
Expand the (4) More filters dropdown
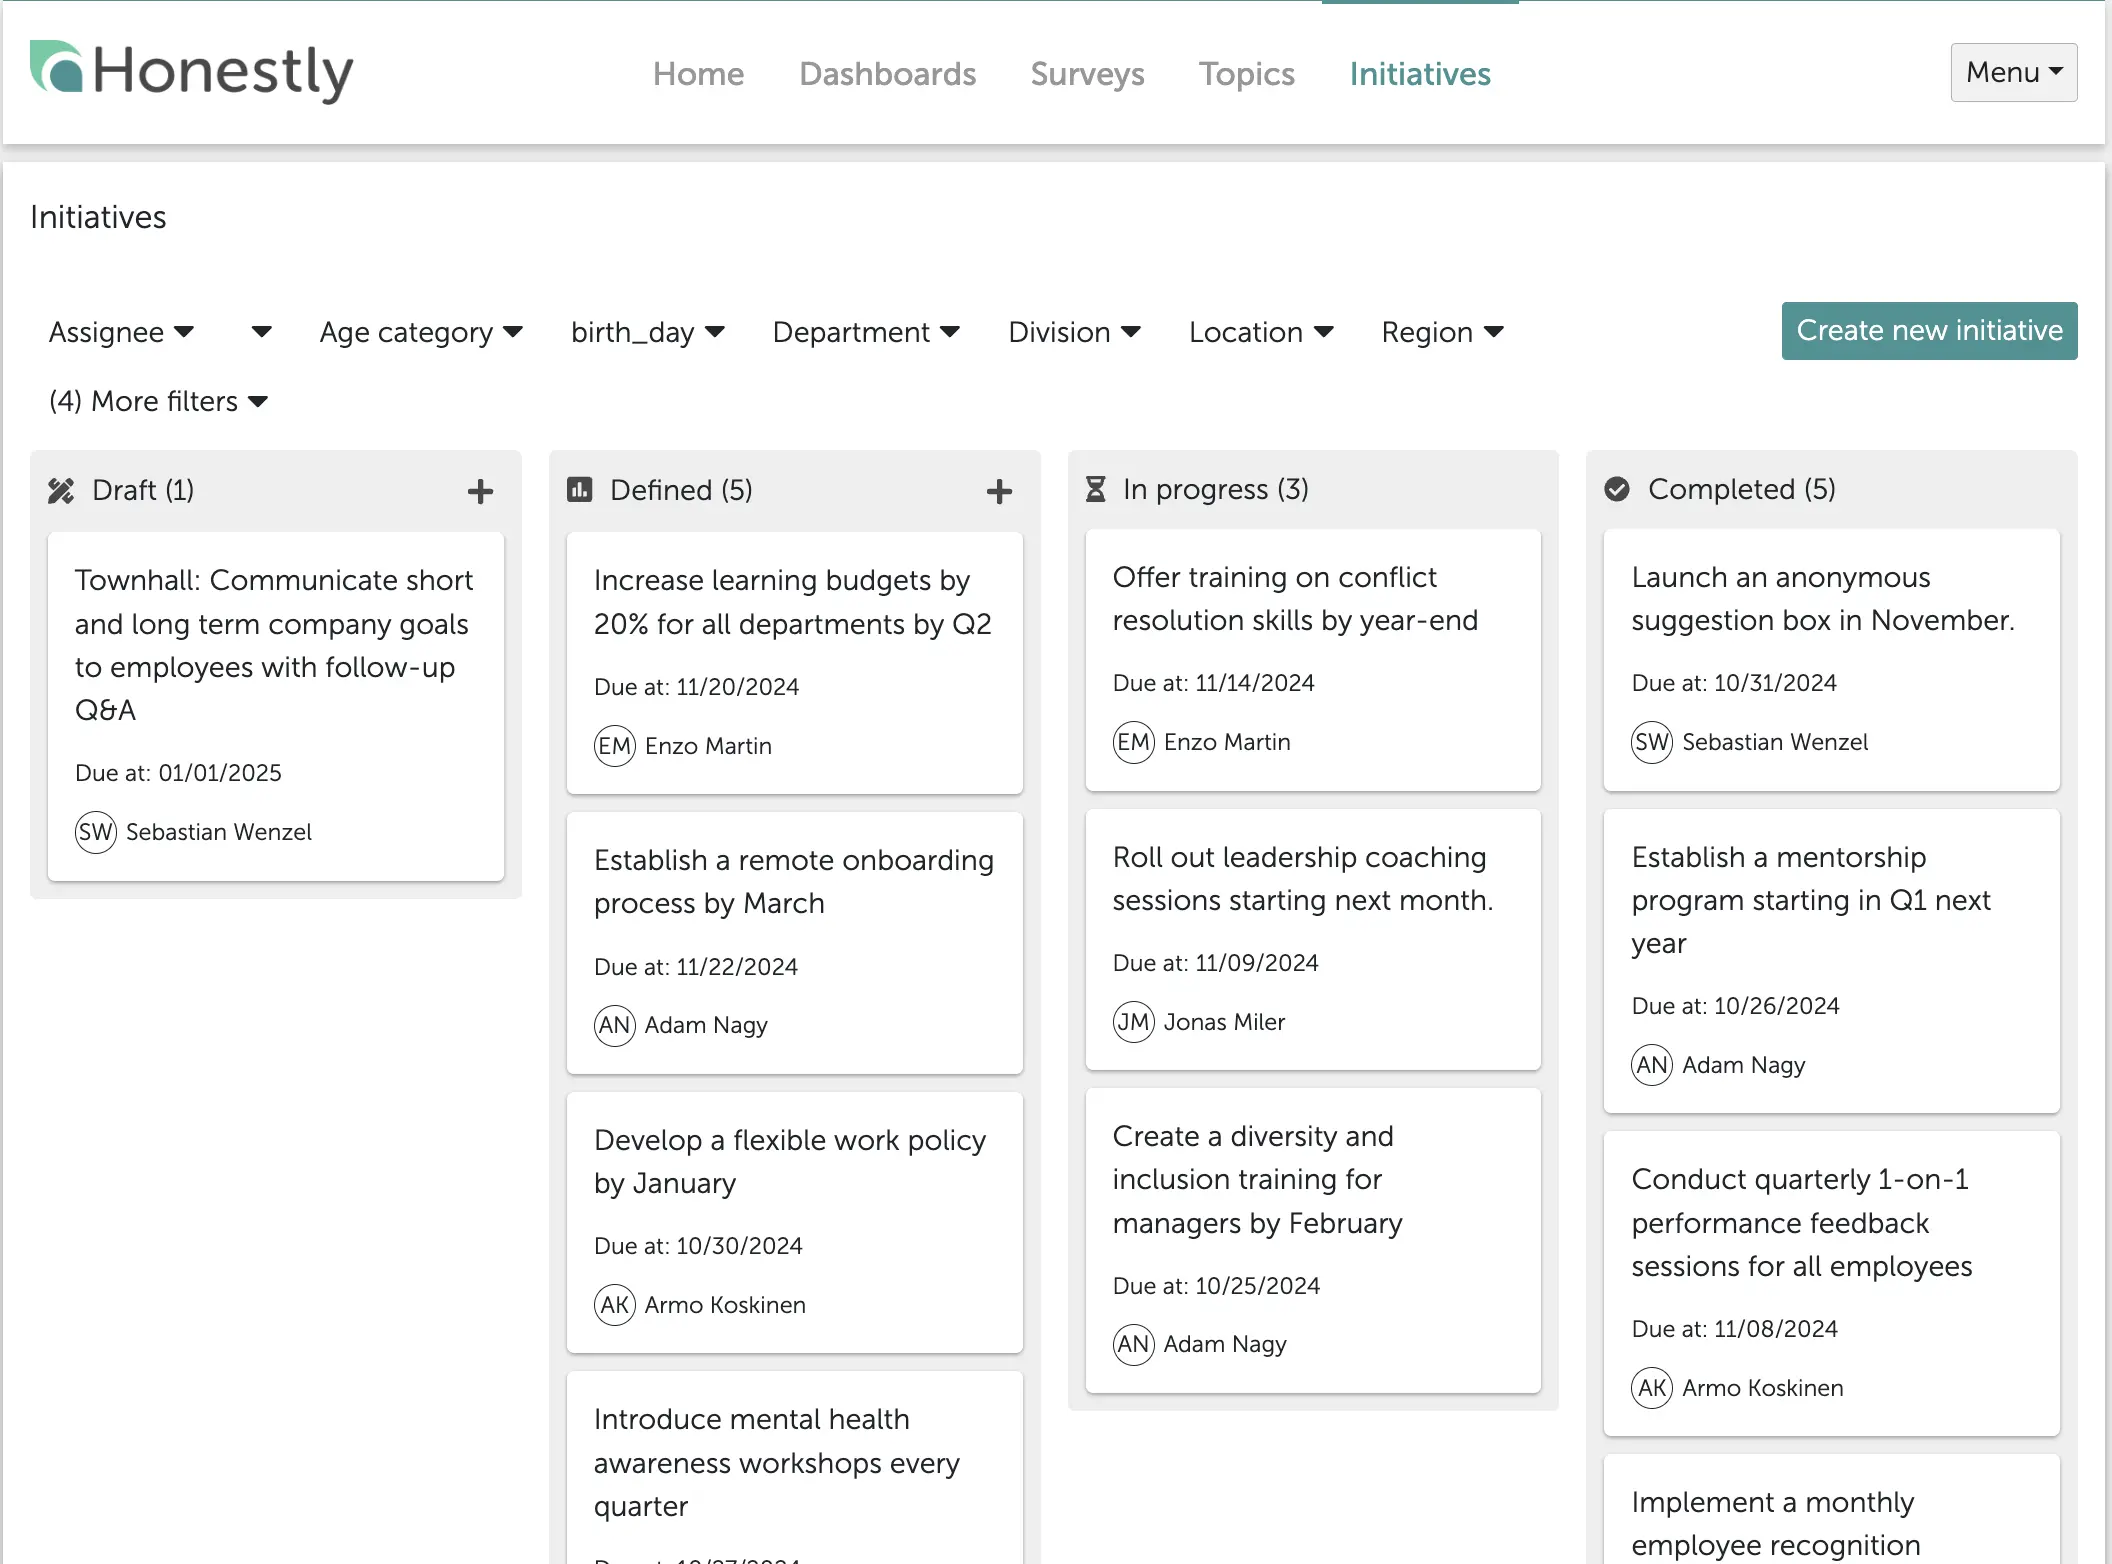coord(158,401)
